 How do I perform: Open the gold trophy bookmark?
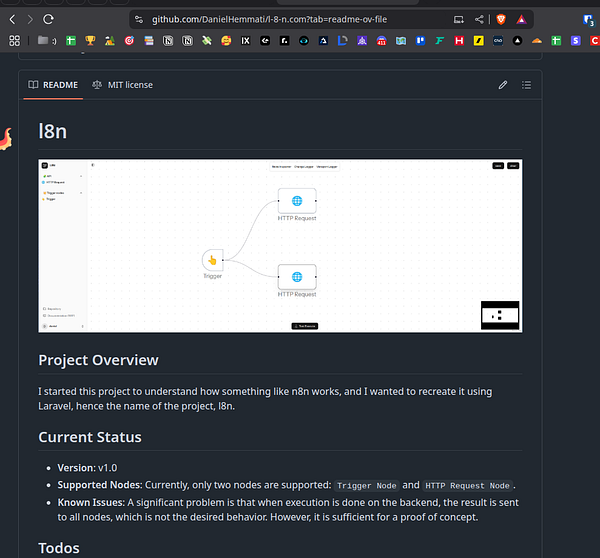pos(90,41)
